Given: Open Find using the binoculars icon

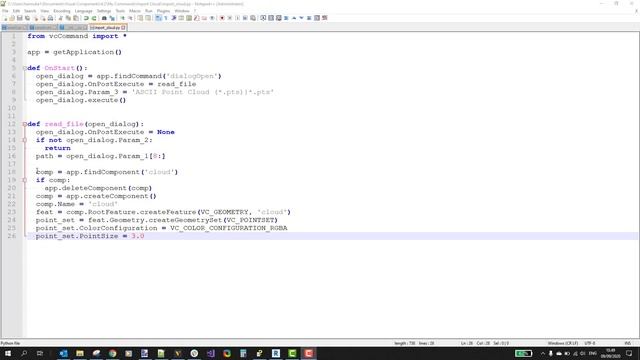Looking at the screenshot, I should pyautogui.click(x=104, y=18).
